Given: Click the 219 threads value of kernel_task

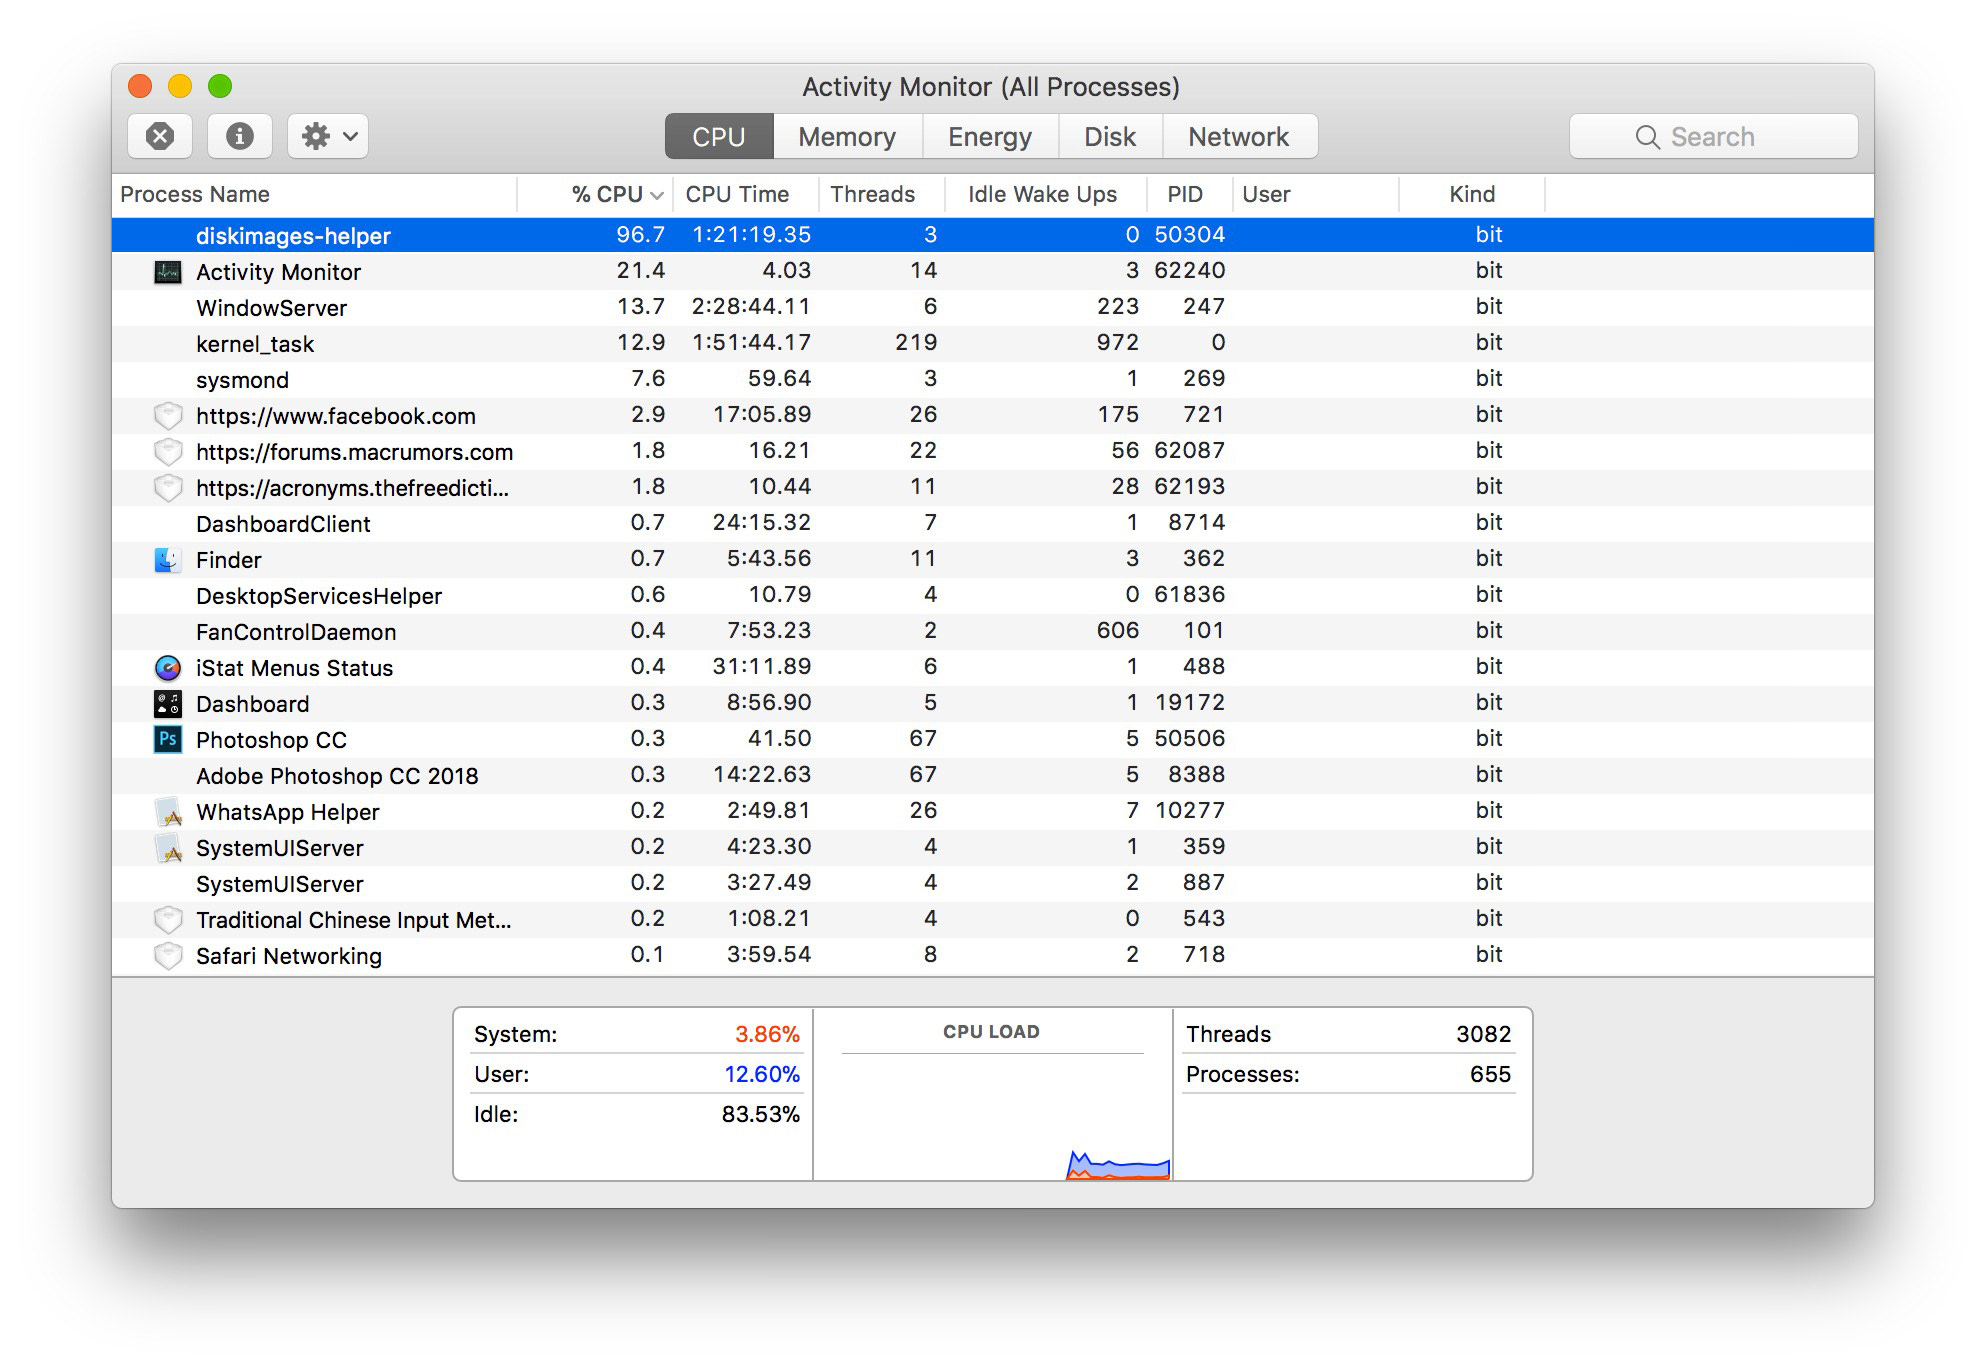Looking at the screenshot, I should [x=916, y=343].
